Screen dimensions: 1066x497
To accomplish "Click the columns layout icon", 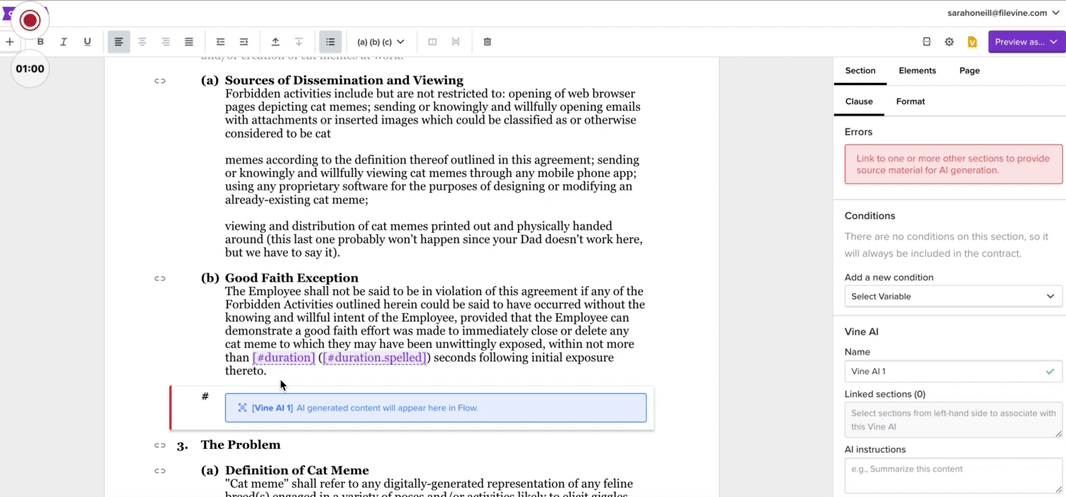I will pyautogui.click(x=432, y=42).
